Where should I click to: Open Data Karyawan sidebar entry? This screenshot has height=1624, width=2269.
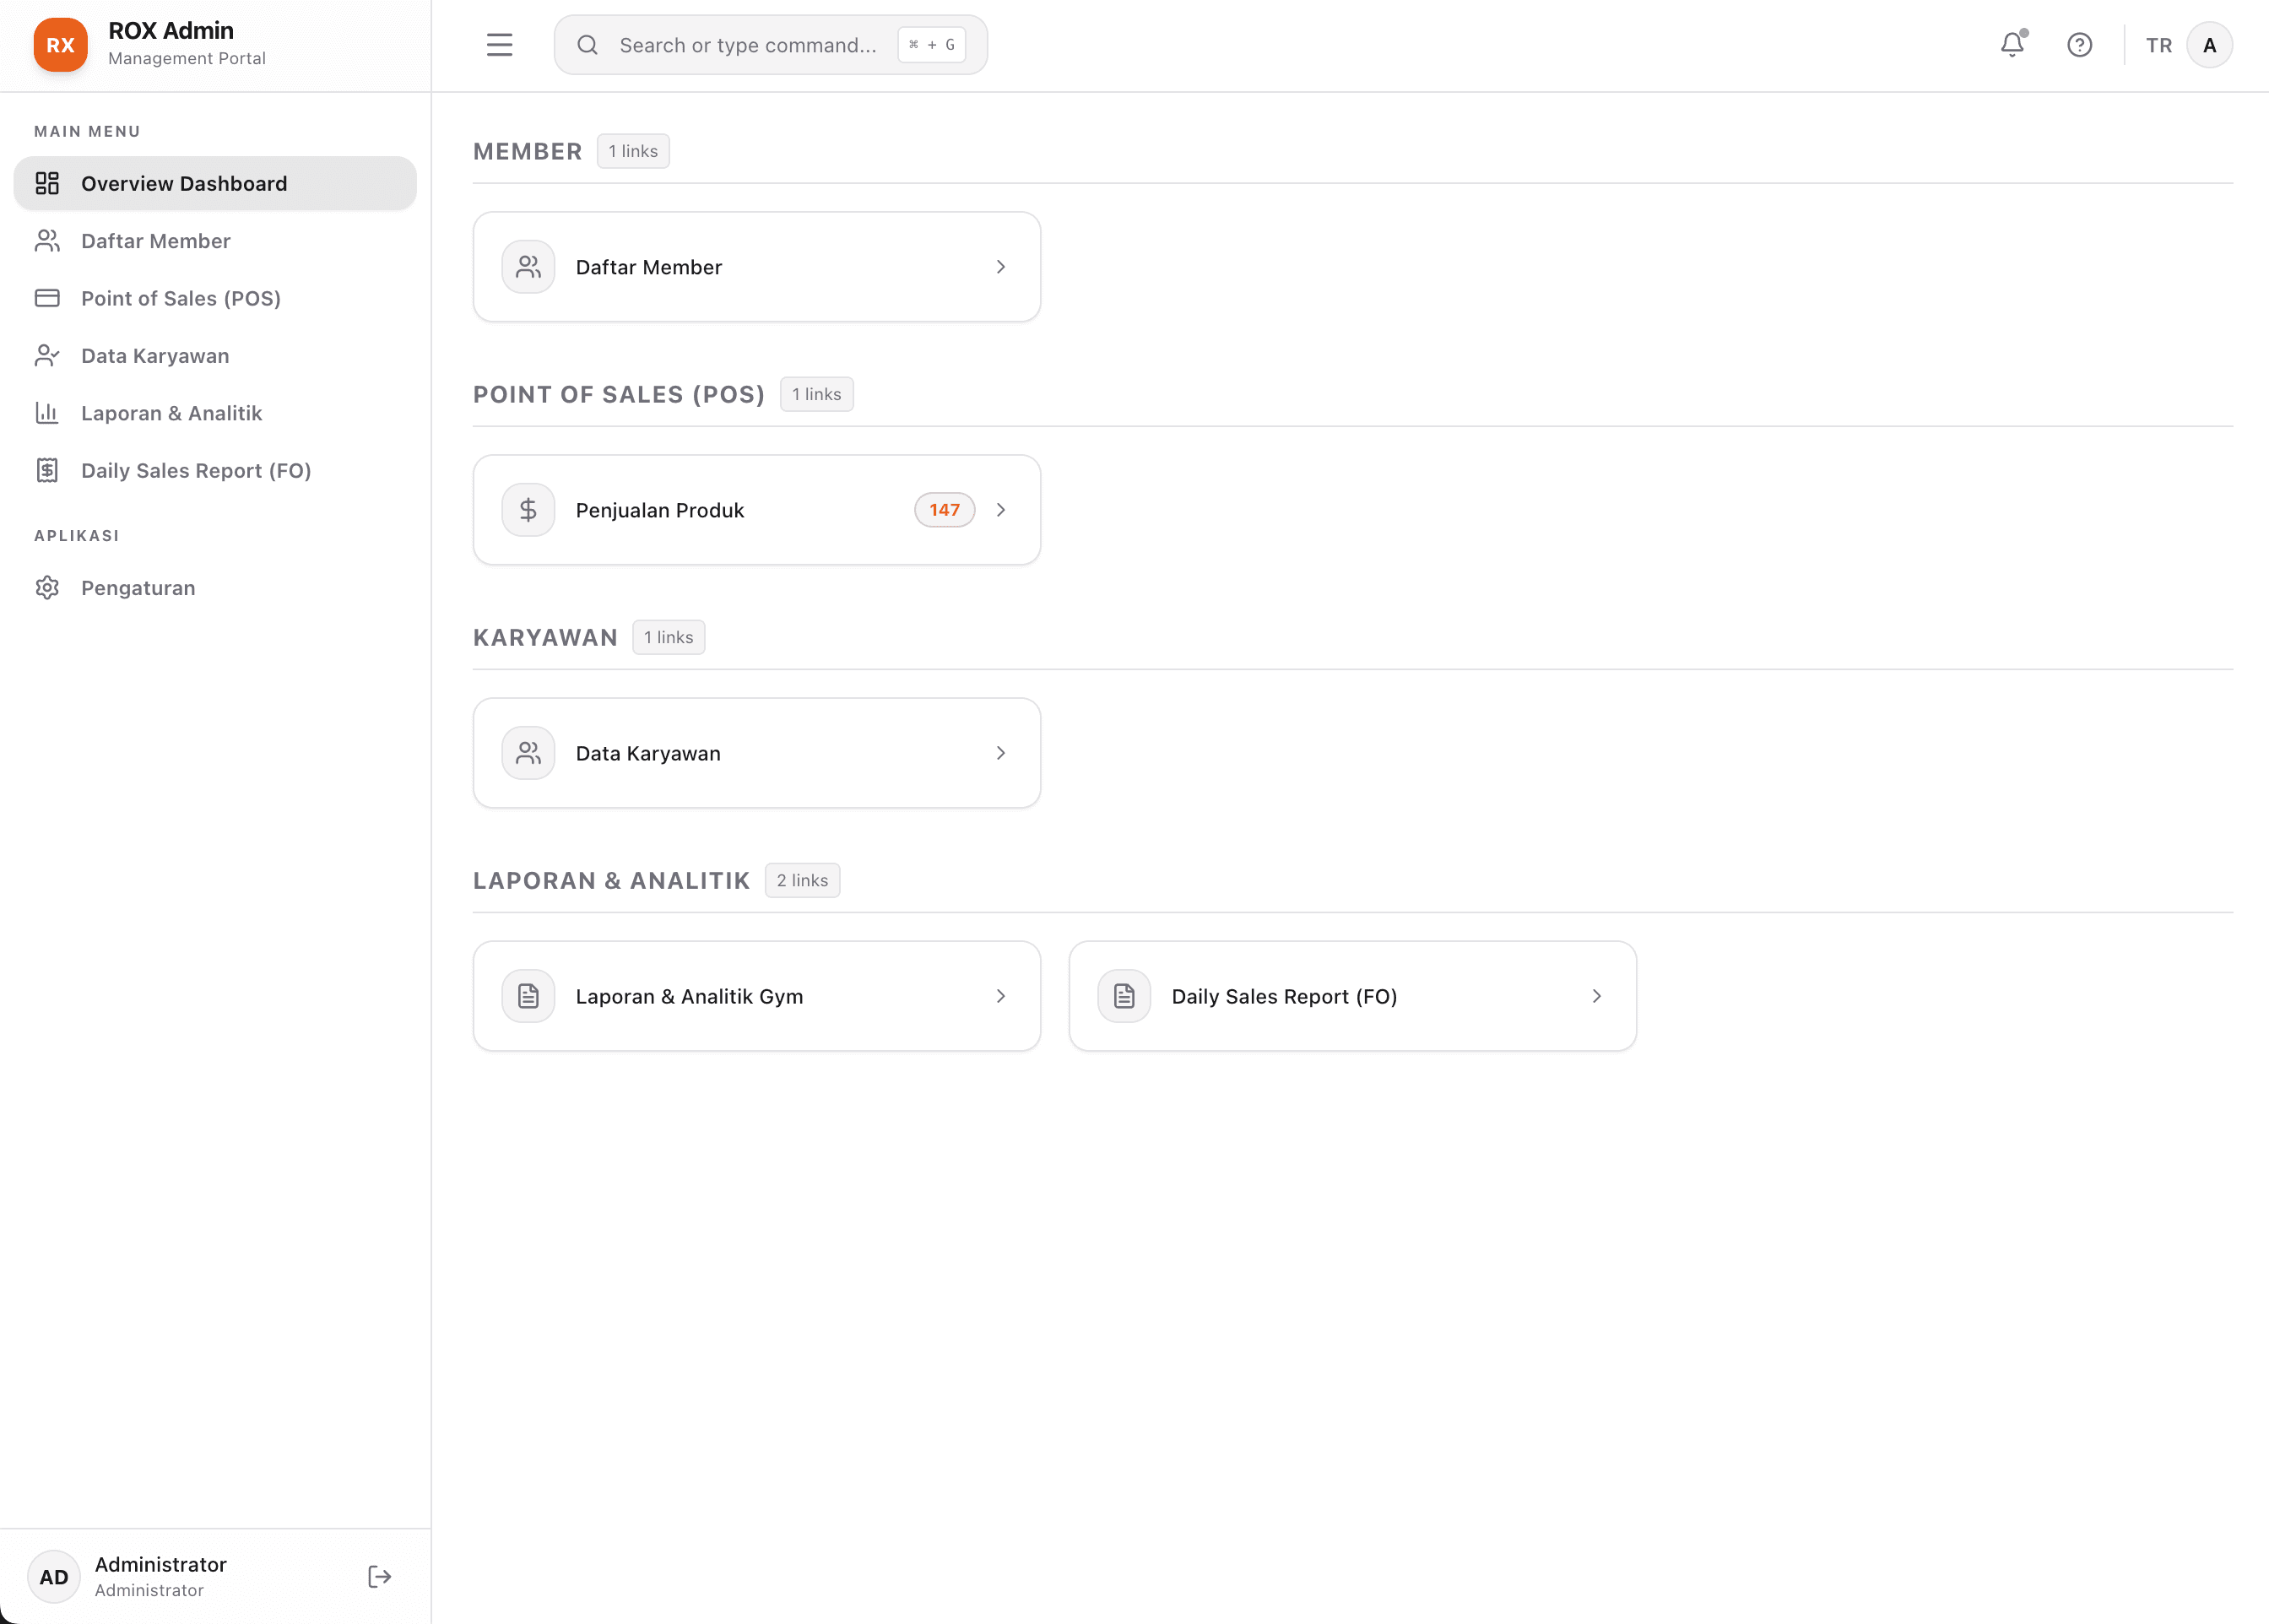click(215, 356)
